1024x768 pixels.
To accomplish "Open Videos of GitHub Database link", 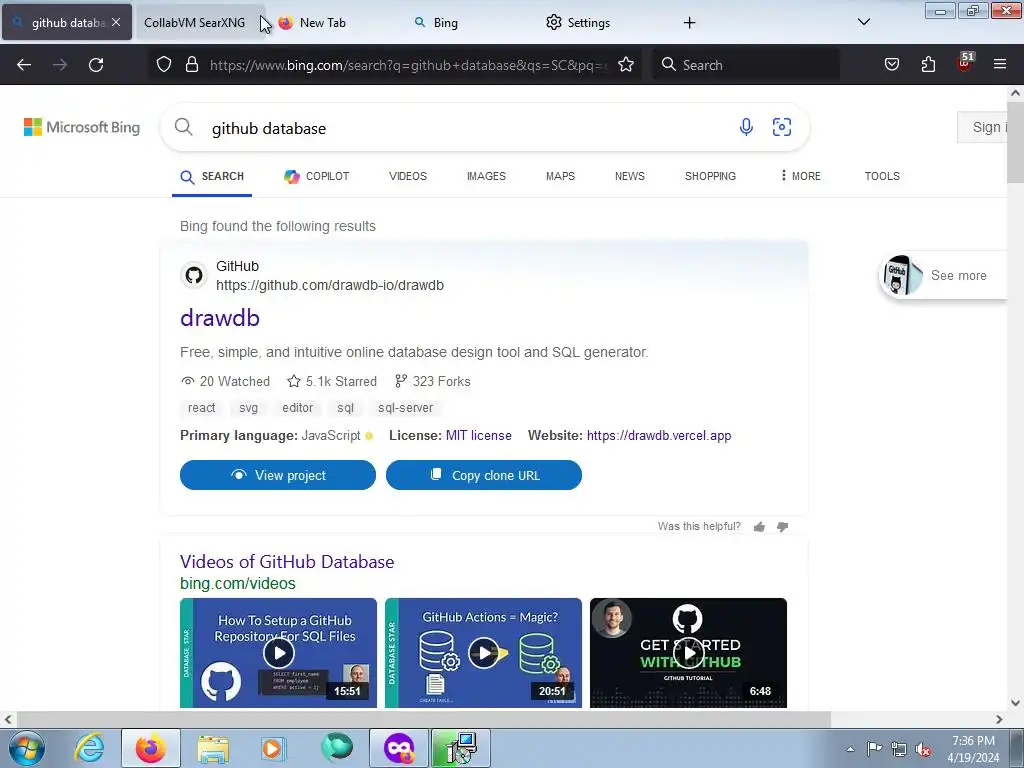I will click(x=287, y=562).
